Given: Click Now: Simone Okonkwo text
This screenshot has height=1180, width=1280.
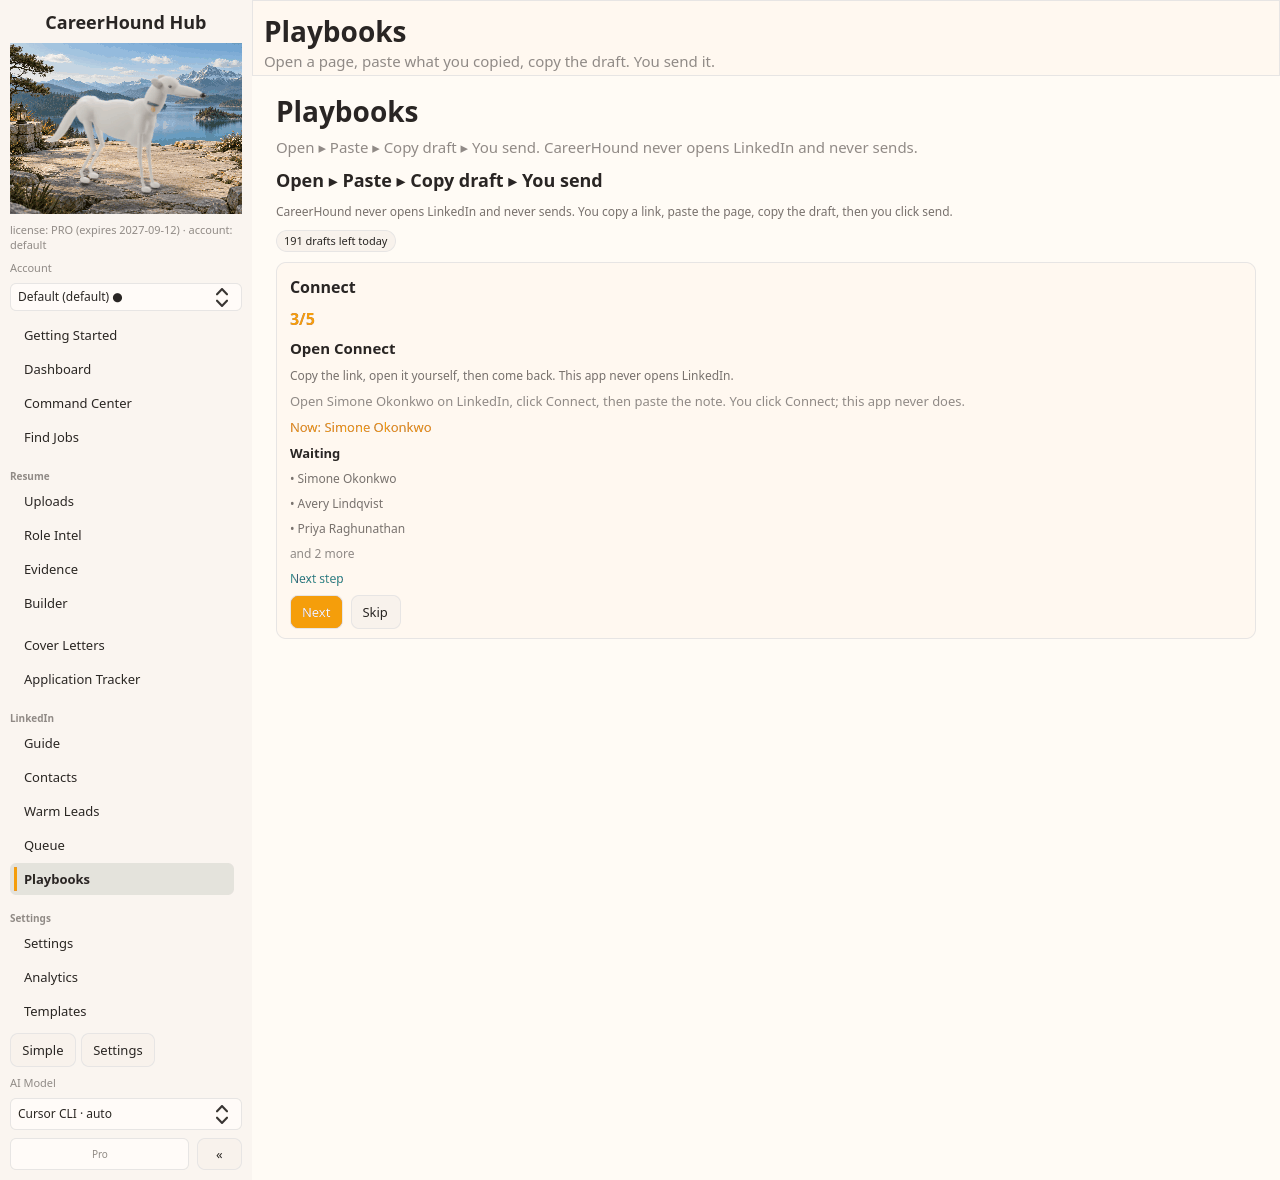Looking at the screenshot, I should click(361, 427).
